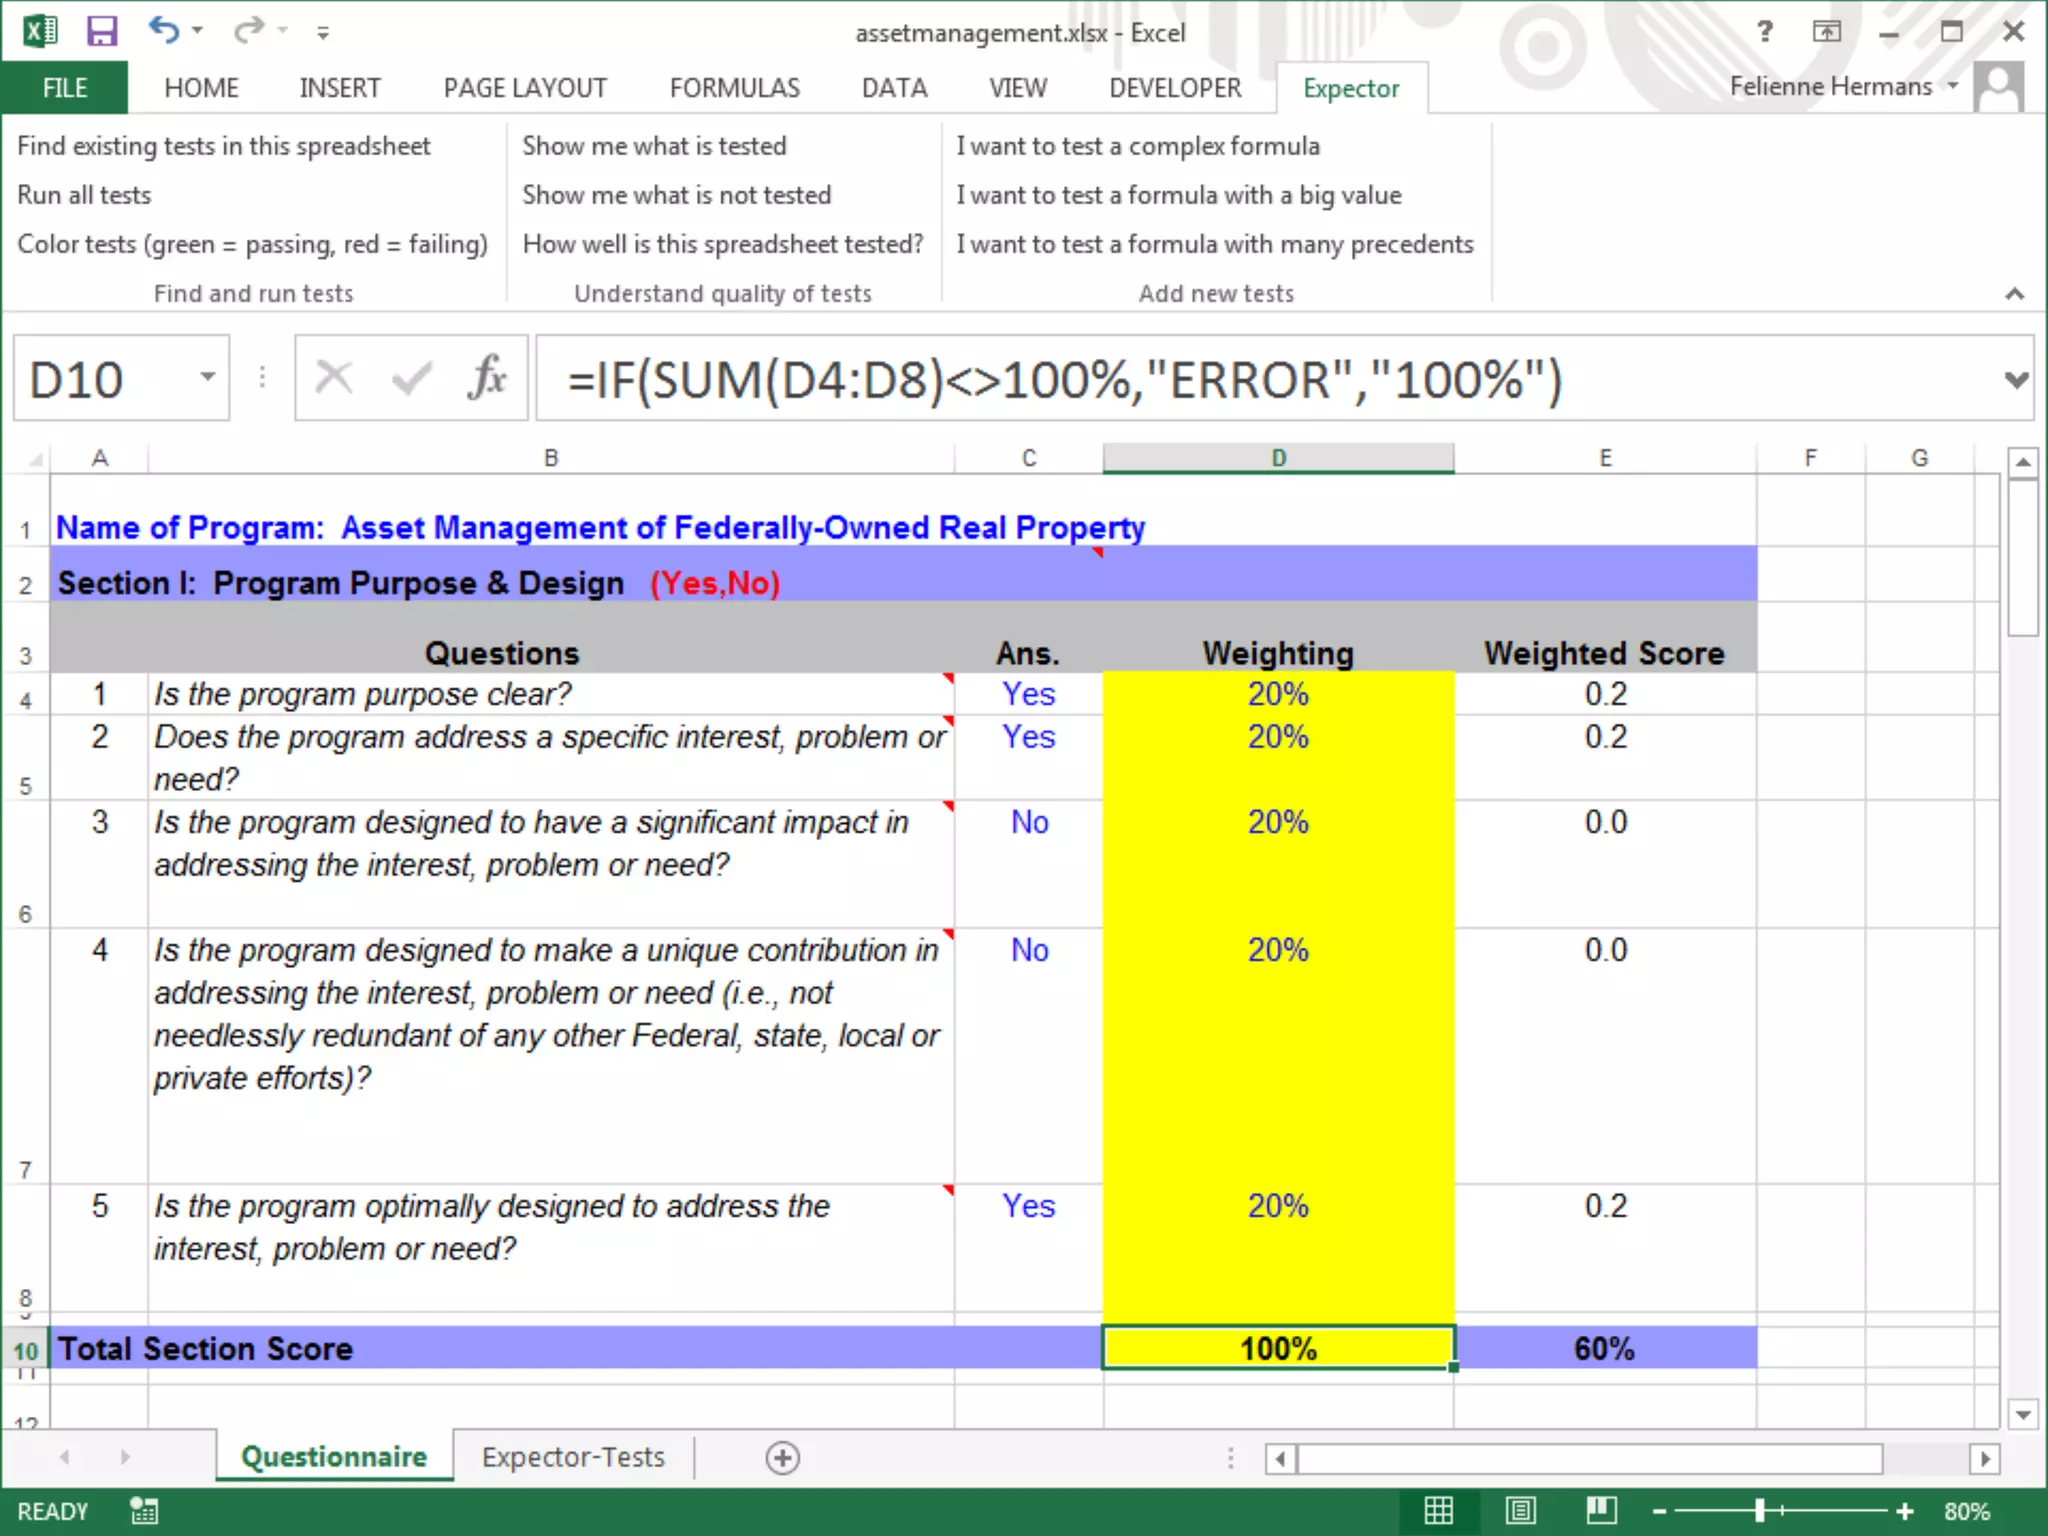Switch to the Expector-Tests sheet tab

pyautogui.click(x=573, y=1457)
